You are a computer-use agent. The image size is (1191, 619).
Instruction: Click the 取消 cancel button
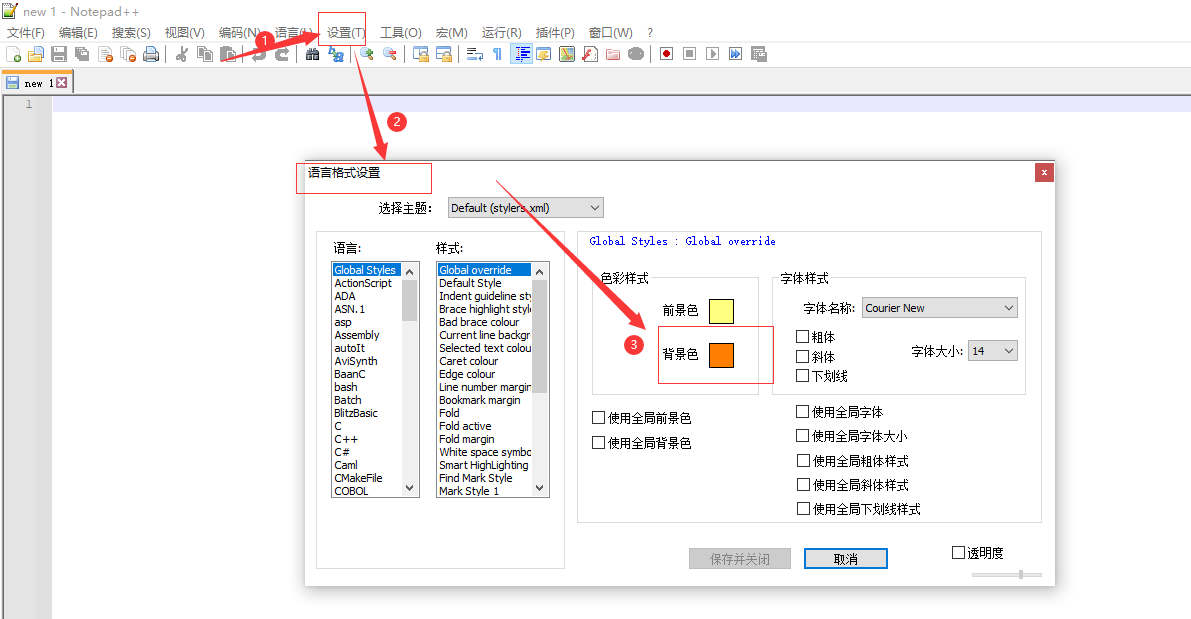click(845, 558)
